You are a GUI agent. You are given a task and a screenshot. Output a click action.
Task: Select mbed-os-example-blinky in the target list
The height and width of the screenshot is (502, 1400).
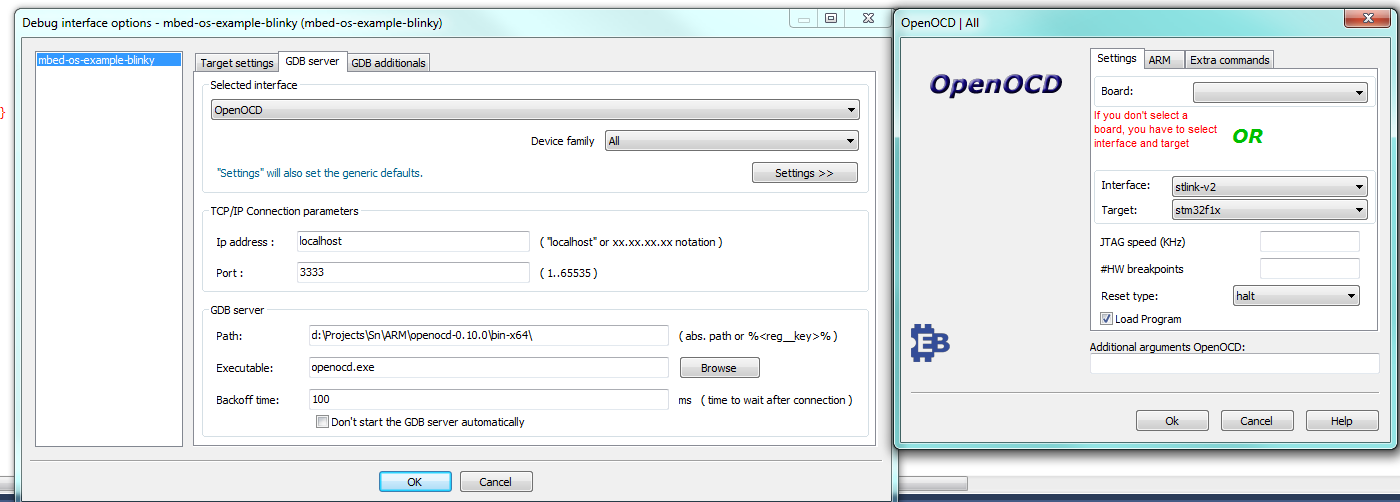click(108, 60)
